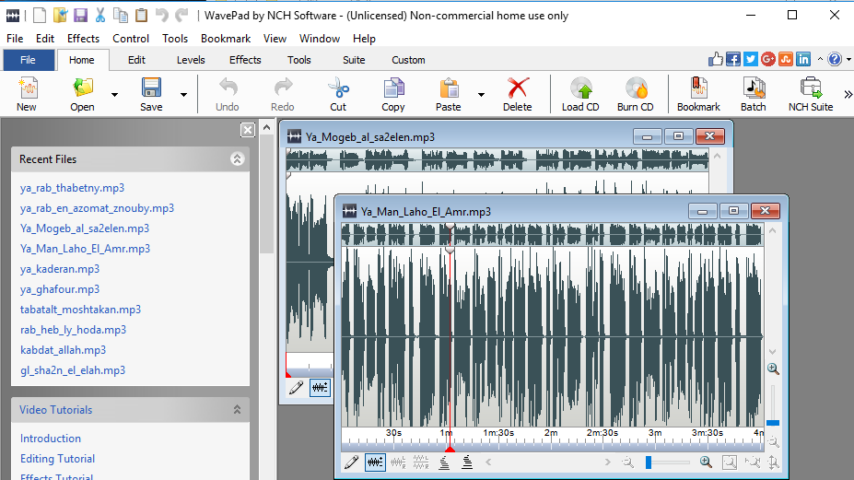Close the side panel with its X

[x=248, y=130]
